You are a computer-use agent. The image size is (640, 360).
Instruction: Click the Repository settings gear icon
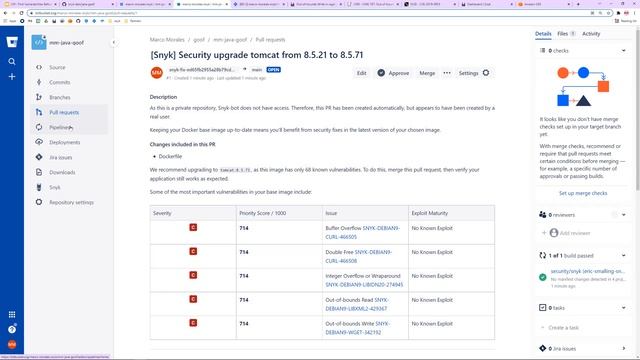click(39, 202)
